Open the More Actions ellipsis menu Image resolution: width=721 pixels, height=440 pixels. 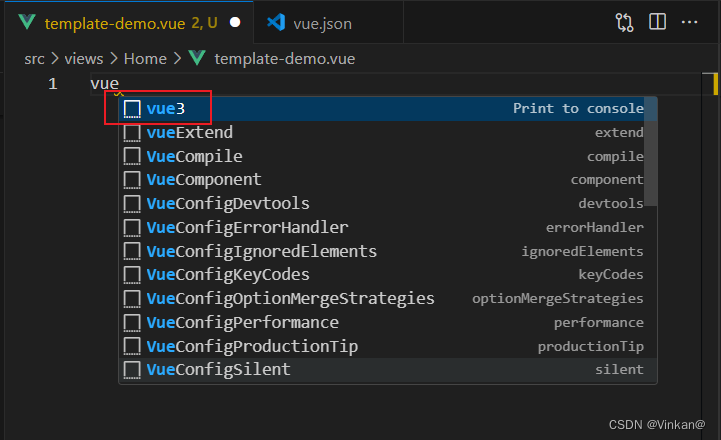(x=689, y=22)
